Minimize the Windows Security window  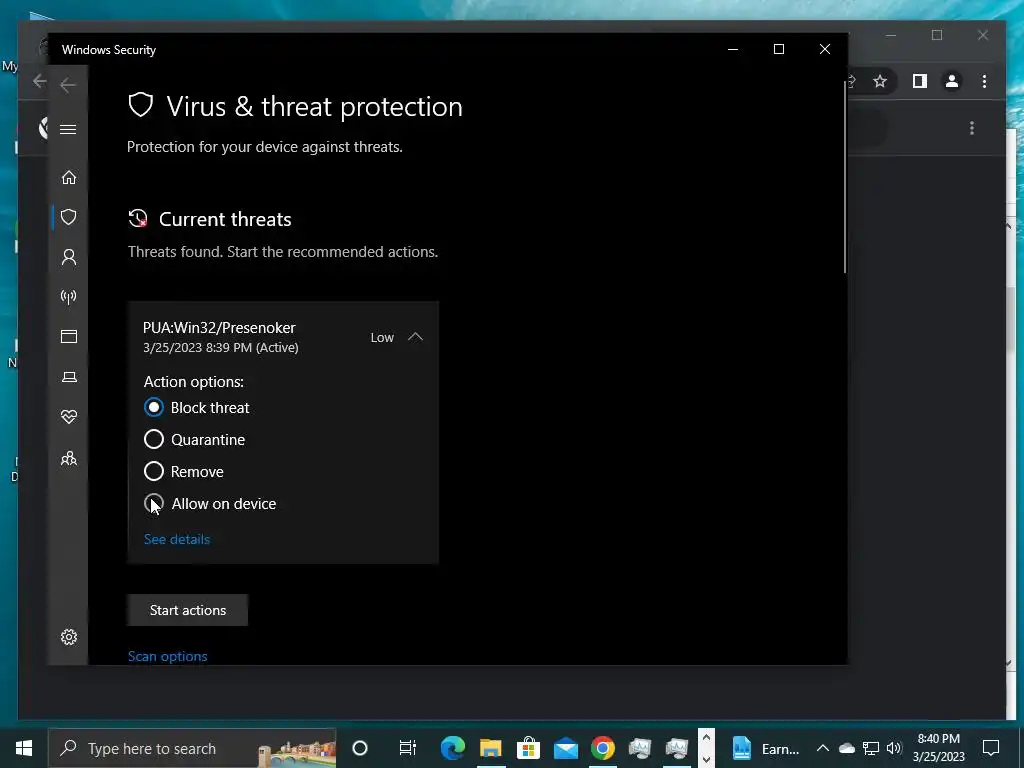click(x=733, y=50)
